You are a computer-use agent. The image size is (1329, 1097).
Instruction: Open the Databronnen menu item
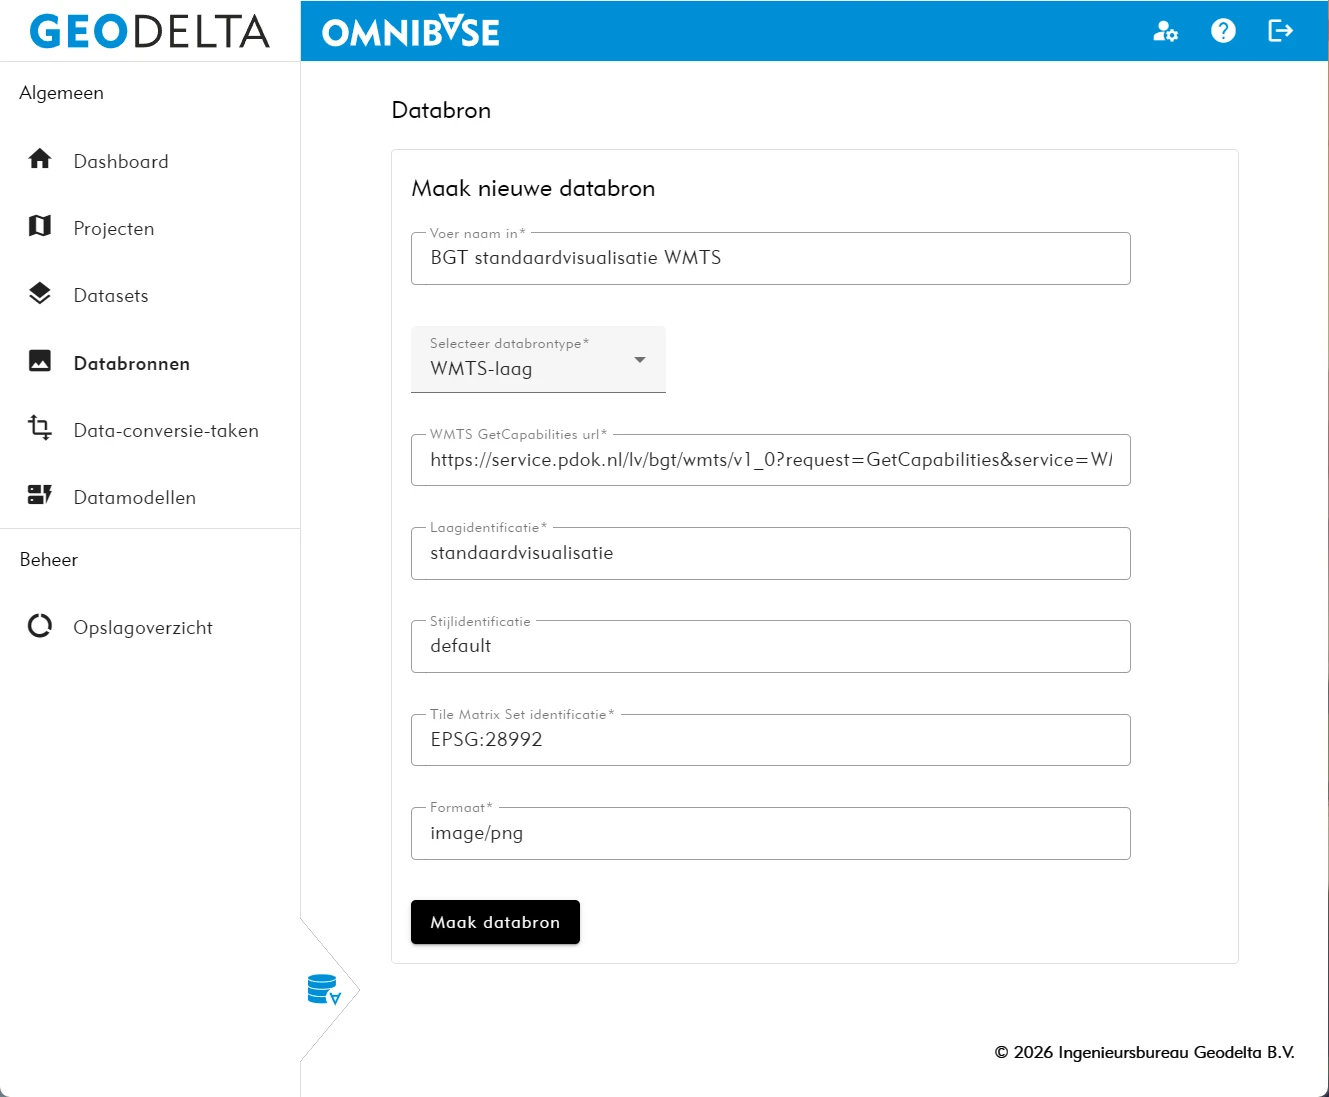(131, 363)
